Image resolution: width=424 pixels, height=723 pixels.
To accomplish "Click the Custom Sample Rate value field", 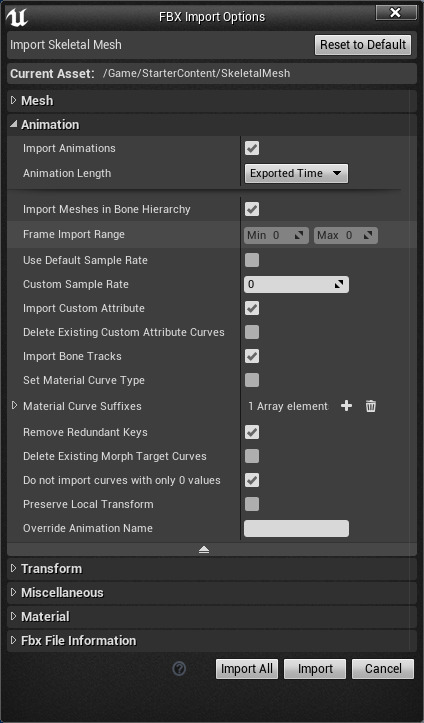I will 296,284.
